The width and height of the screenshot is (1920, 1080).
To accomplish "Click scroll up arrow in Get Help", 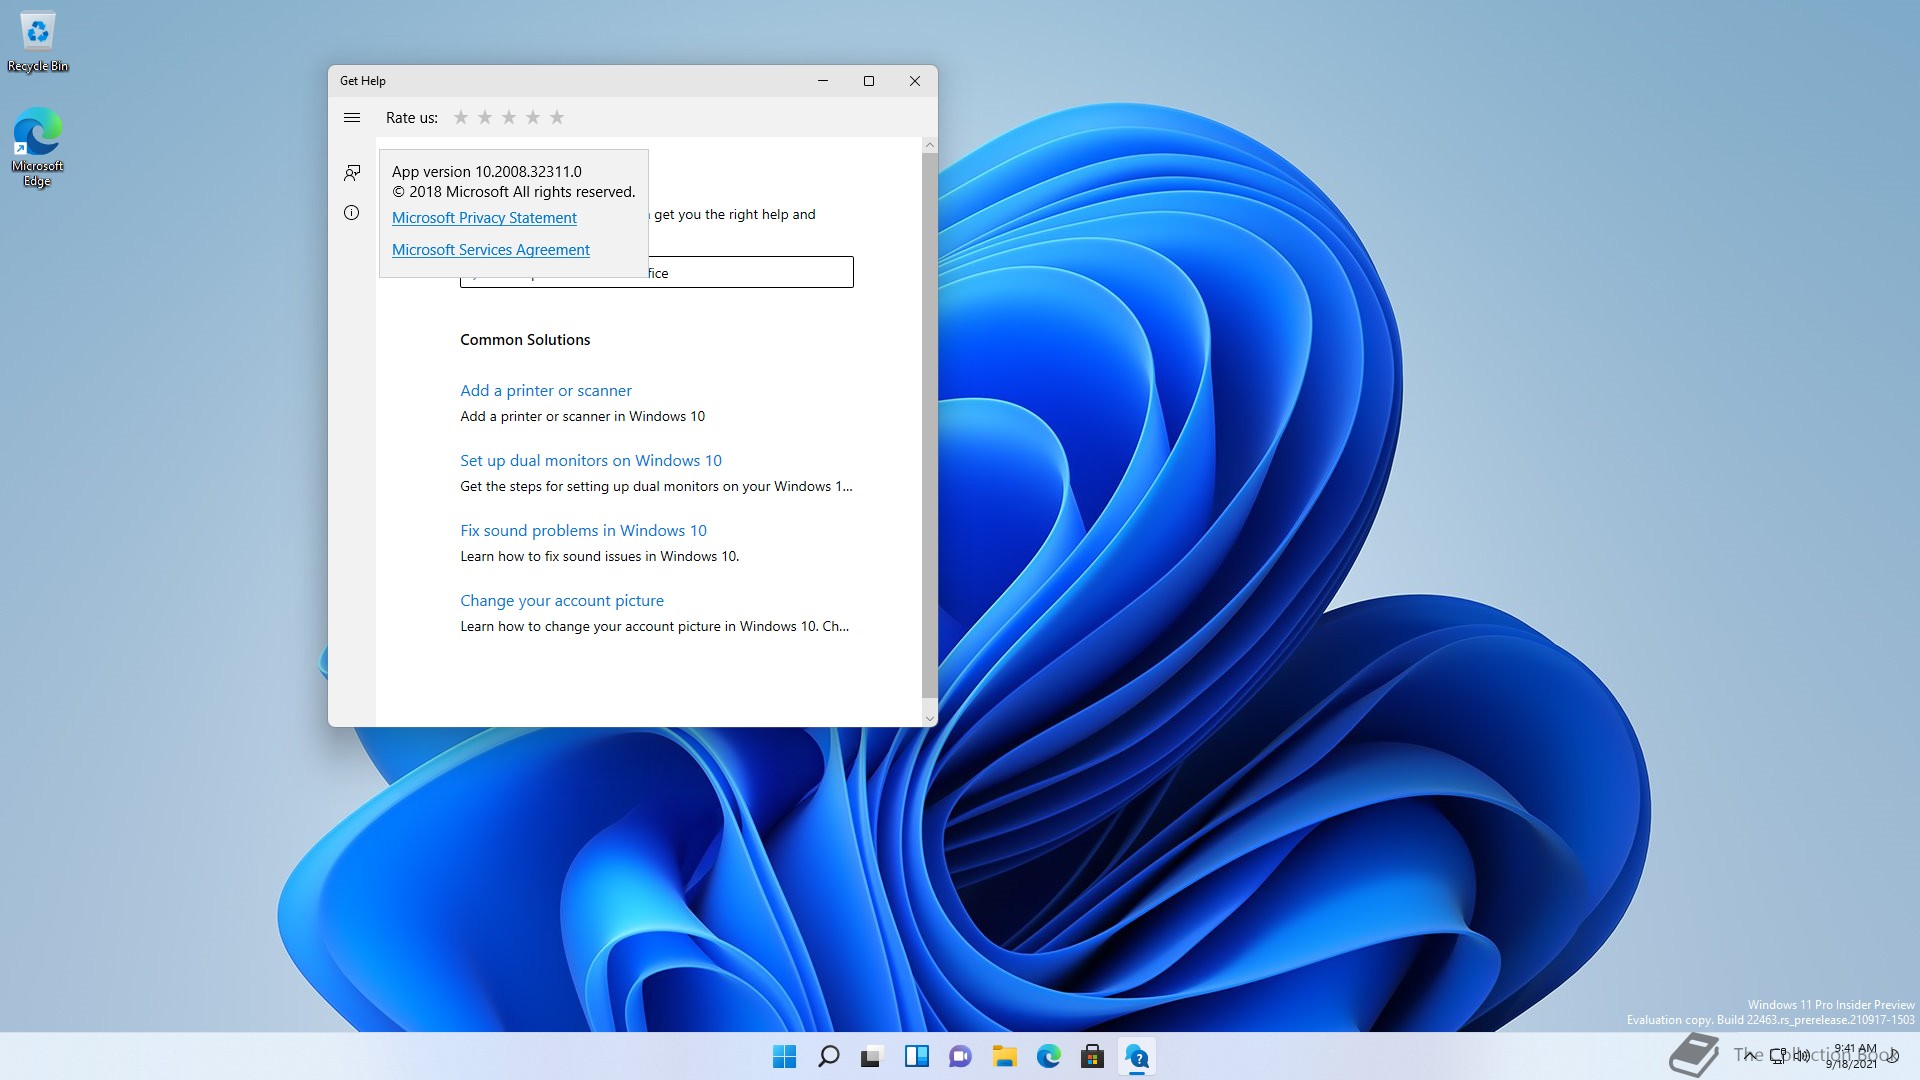I will click(930, 146).
